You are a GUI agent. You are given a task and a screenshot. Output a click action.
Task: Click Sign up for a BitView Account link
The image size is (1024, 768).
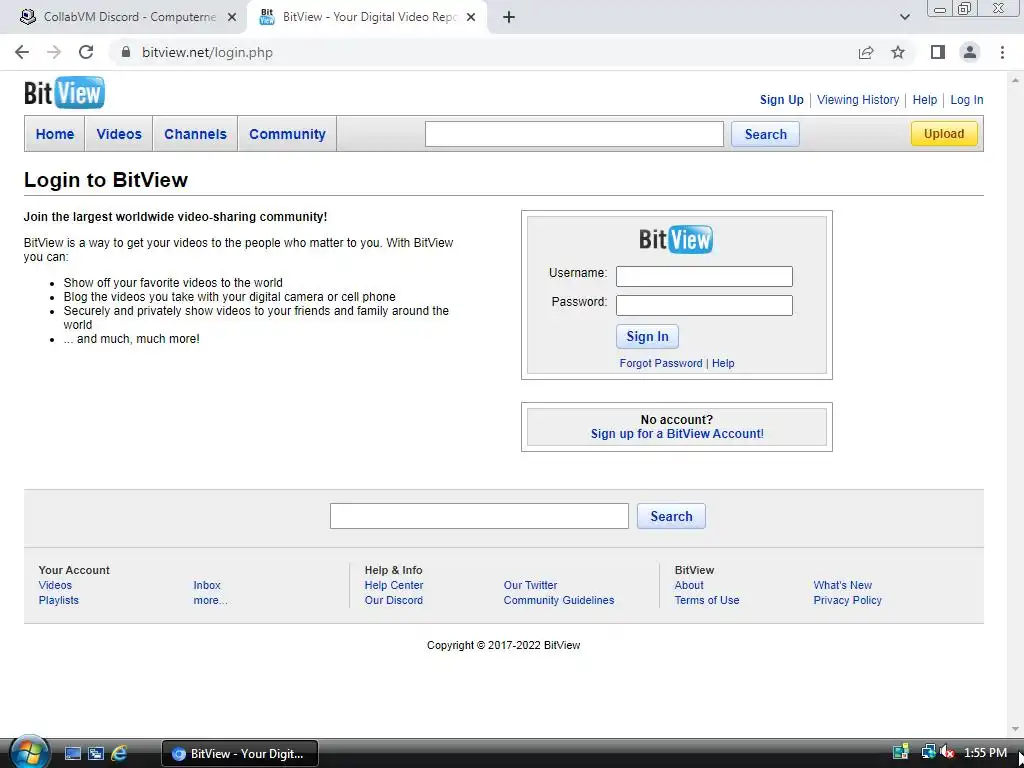677,434
